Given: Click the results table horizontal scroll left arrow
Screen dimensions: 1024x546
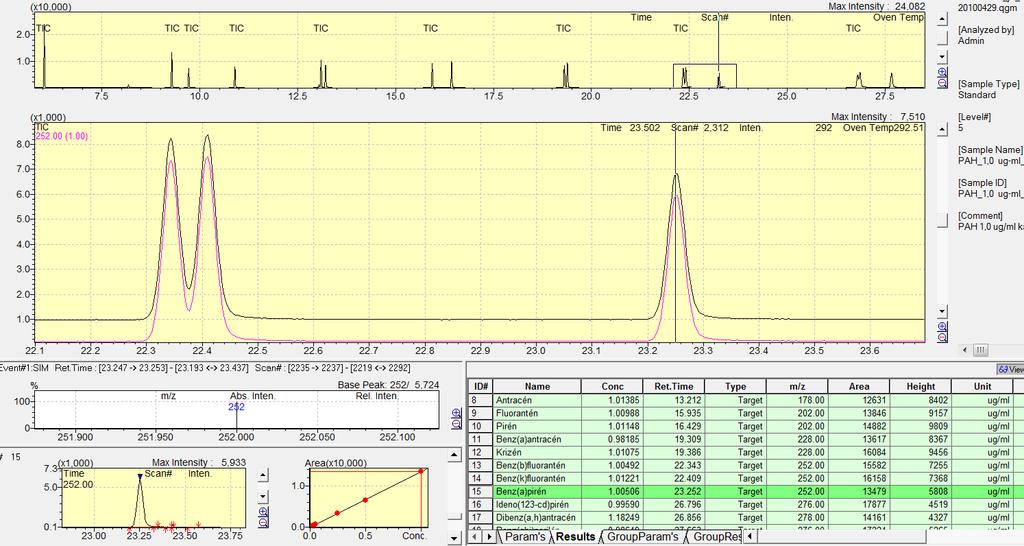Looking at the screenshot, I should [750, 537].
